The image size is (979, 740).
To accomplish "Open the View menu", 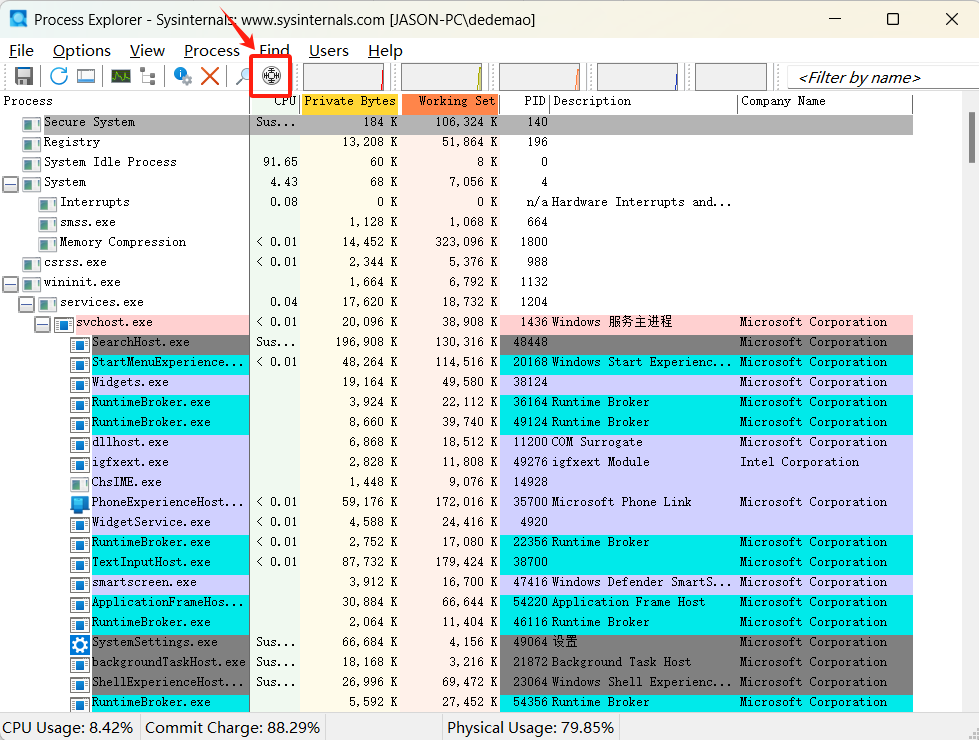I will pos(147,51).
